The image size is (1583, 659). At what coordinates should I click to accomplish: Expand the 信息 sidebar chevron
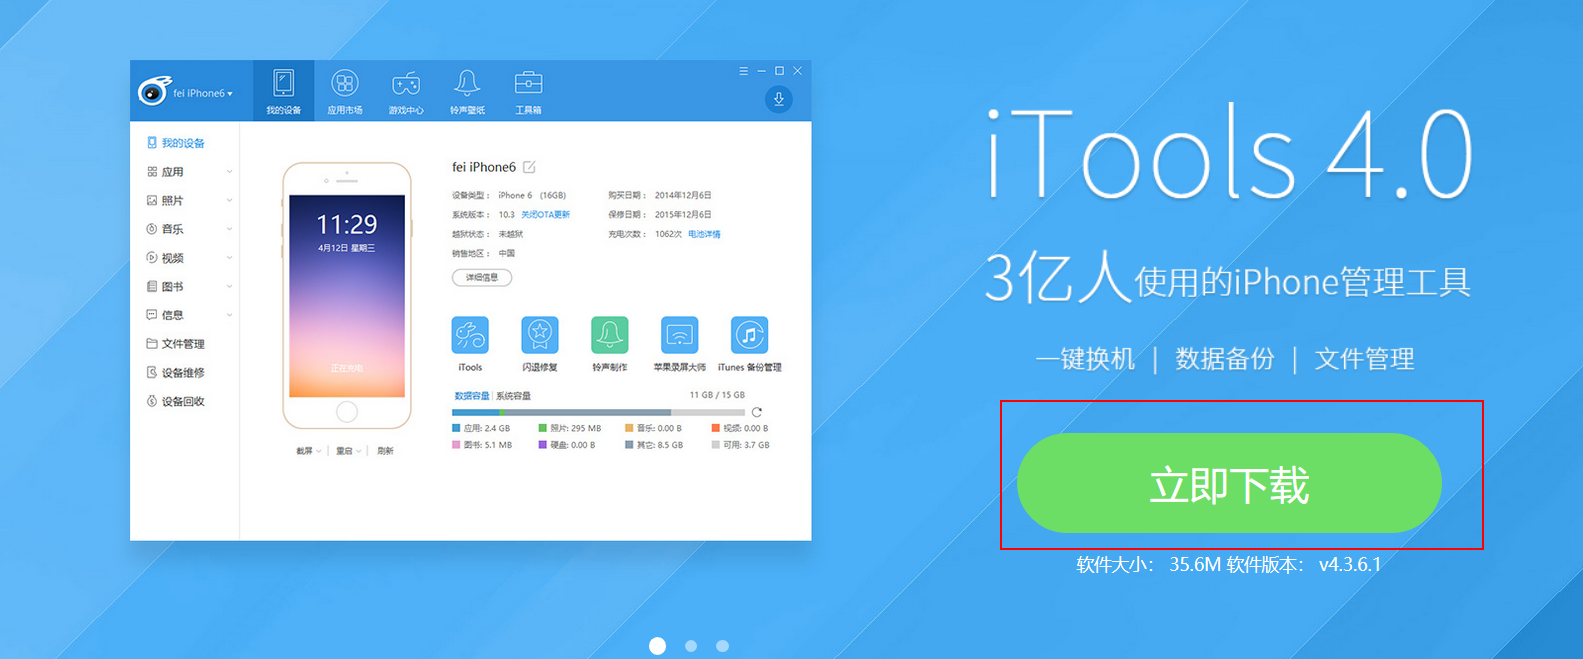229,315
